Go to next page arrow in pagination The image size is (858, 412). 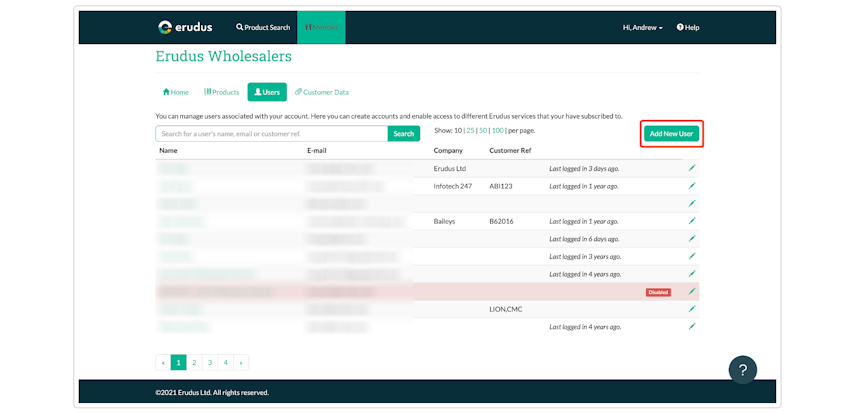[x=241, y=362]
